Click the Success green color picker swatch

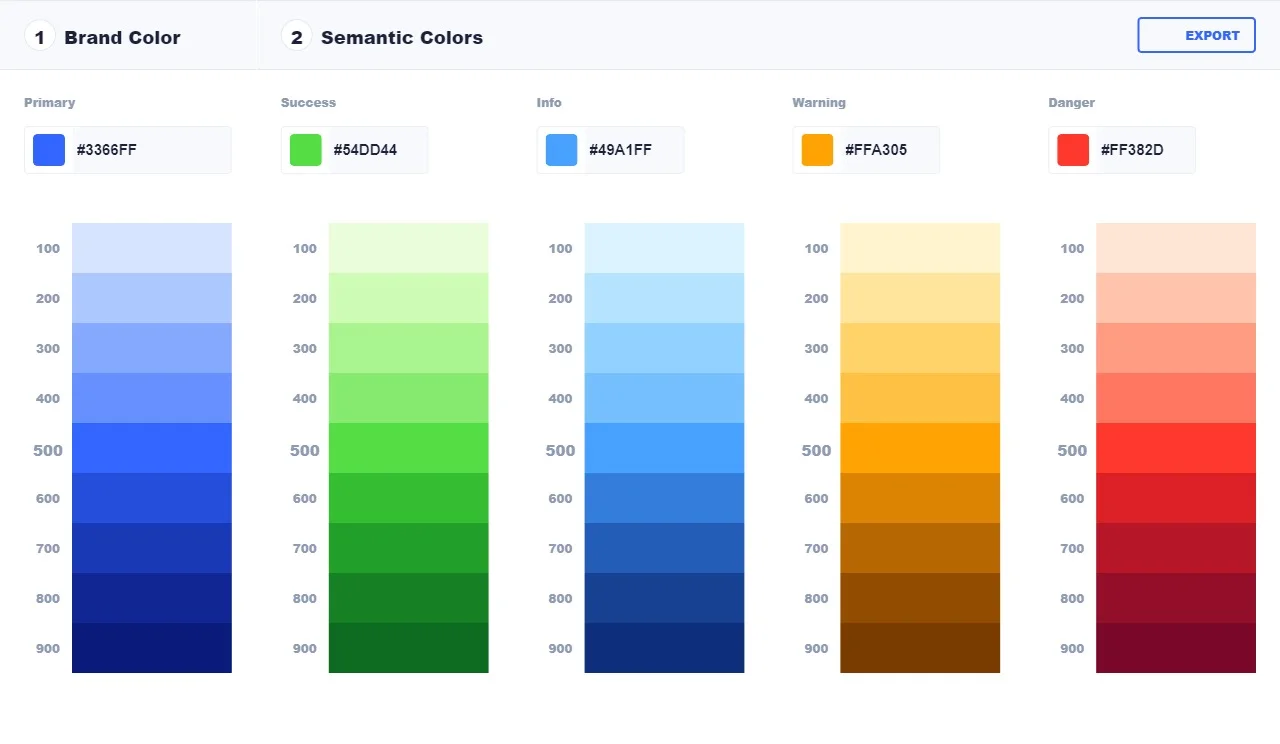click(x=306, y=150)
